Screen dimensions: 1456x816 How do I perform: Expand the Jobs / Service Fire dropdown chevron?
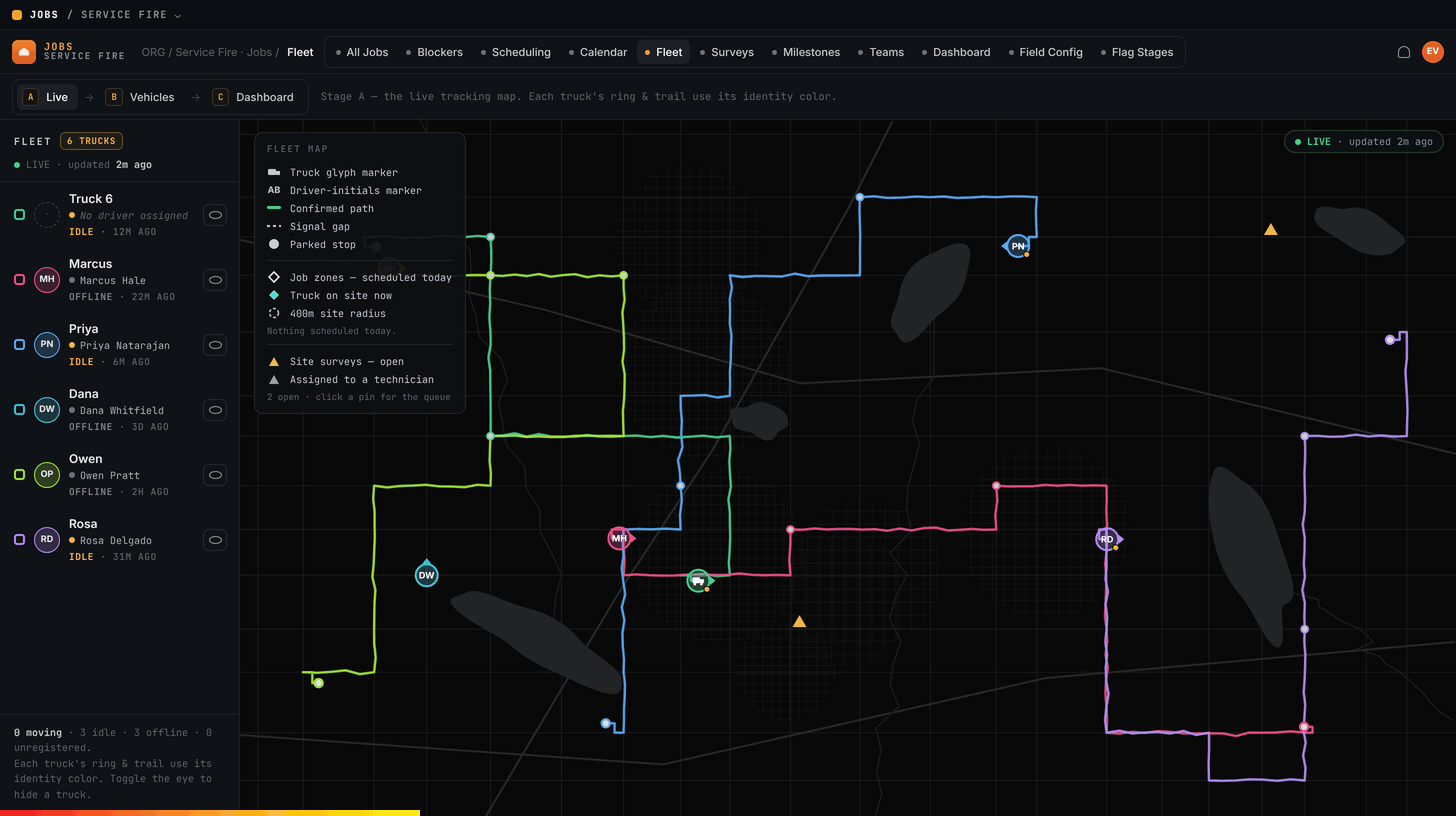178,15
